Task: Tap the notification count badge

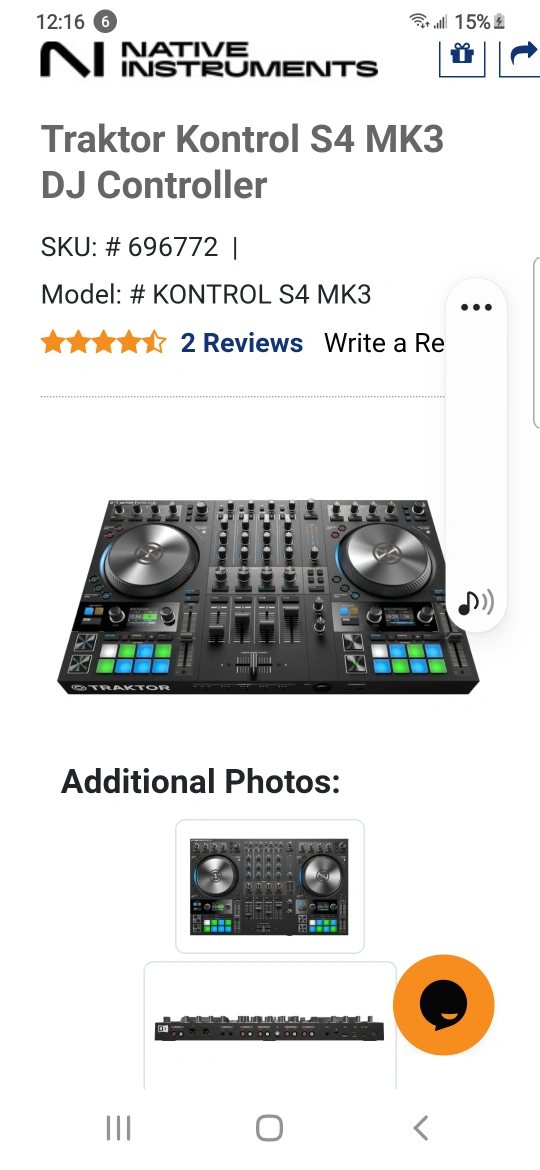Action: pyautogui.click(x=104, y=22)
